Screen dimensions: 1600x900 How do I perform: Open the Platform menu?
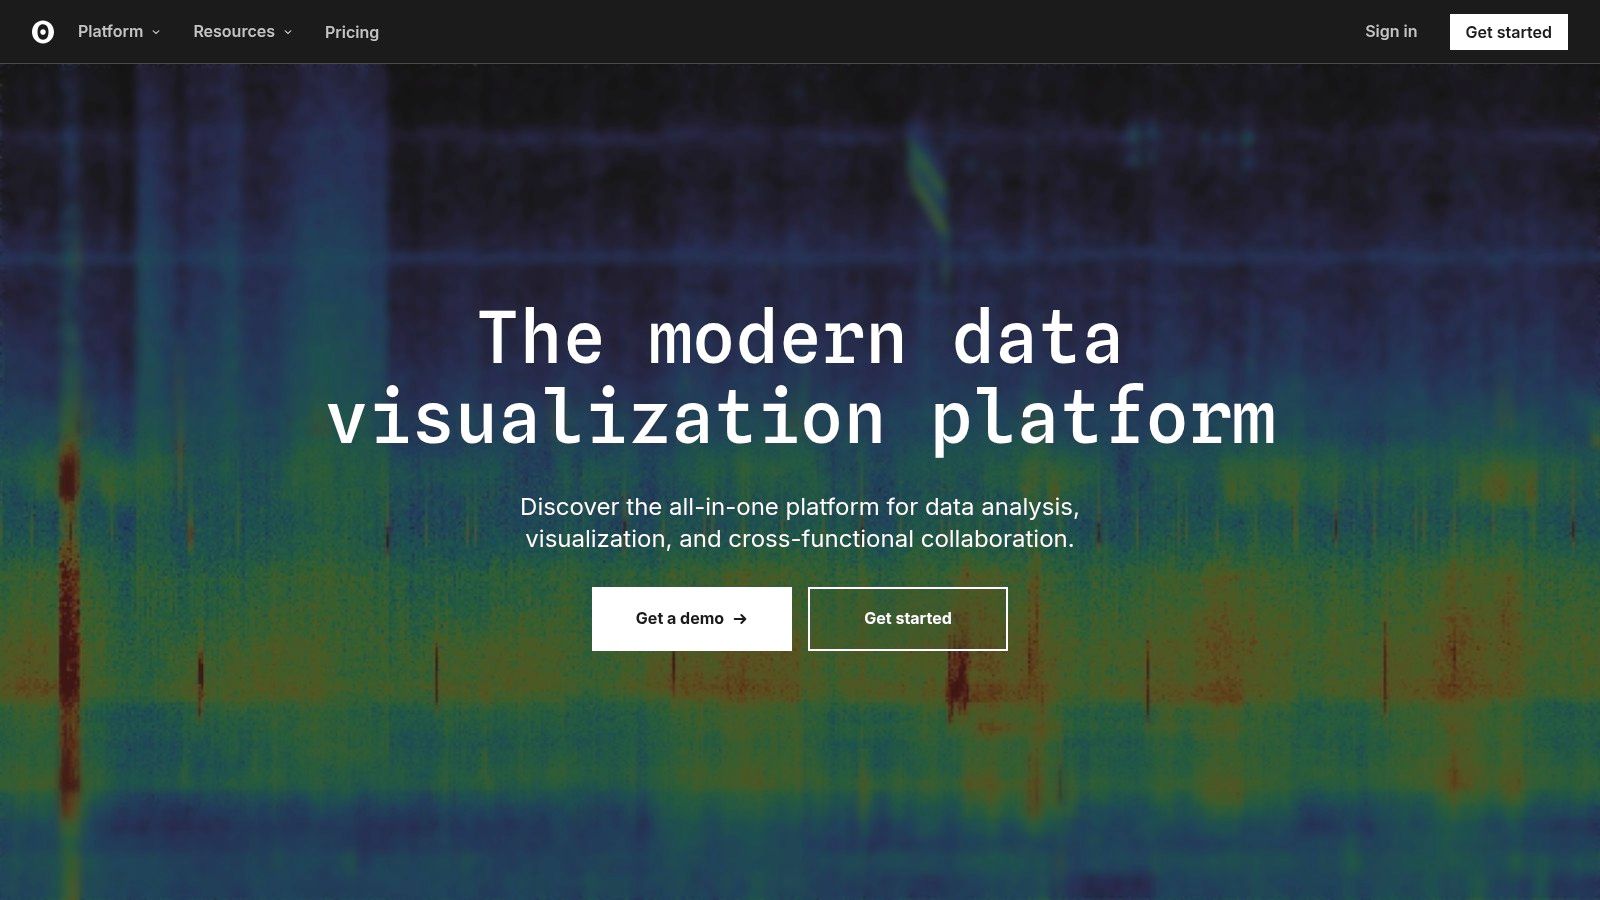pyautogui.click(x=110, y=32)
